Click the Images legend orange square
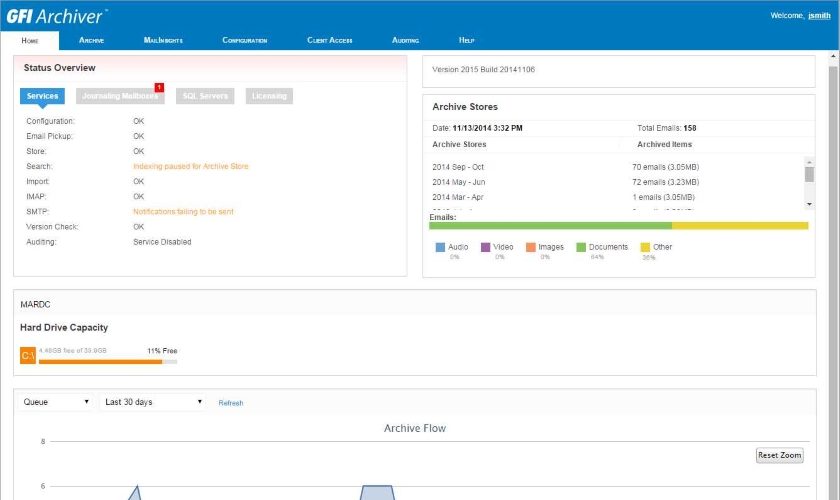Image resolution: width=840 pixels, height=500 pixels. click(x=531, y=247)
